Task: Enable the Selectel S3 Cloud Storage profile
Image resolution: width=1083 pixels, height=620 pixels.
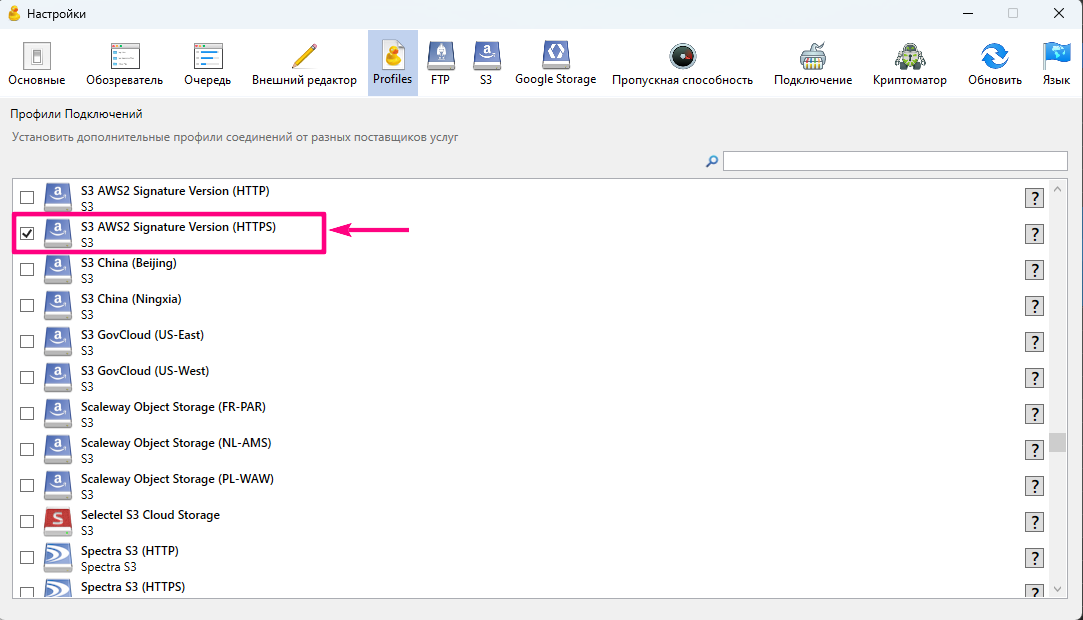Action: coord(27,521)
